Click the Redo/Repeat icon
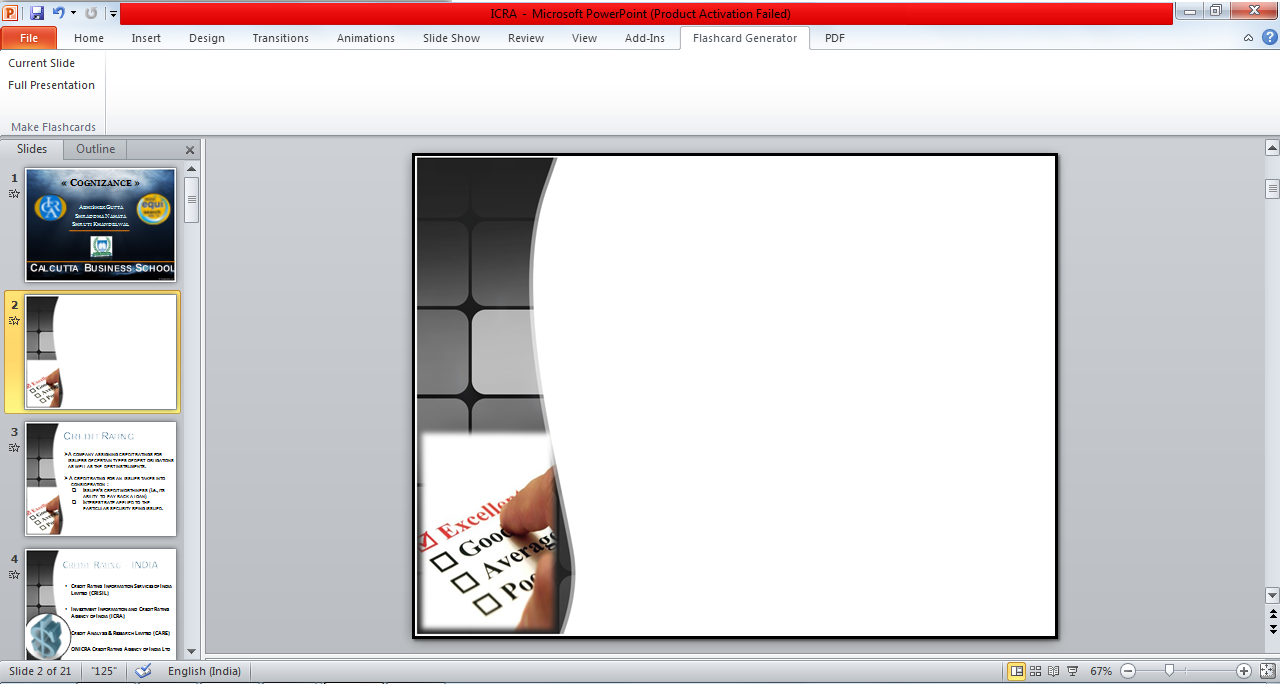This screenshot has width=1280, height=684. pyautogui.click(x=91, y=13)
